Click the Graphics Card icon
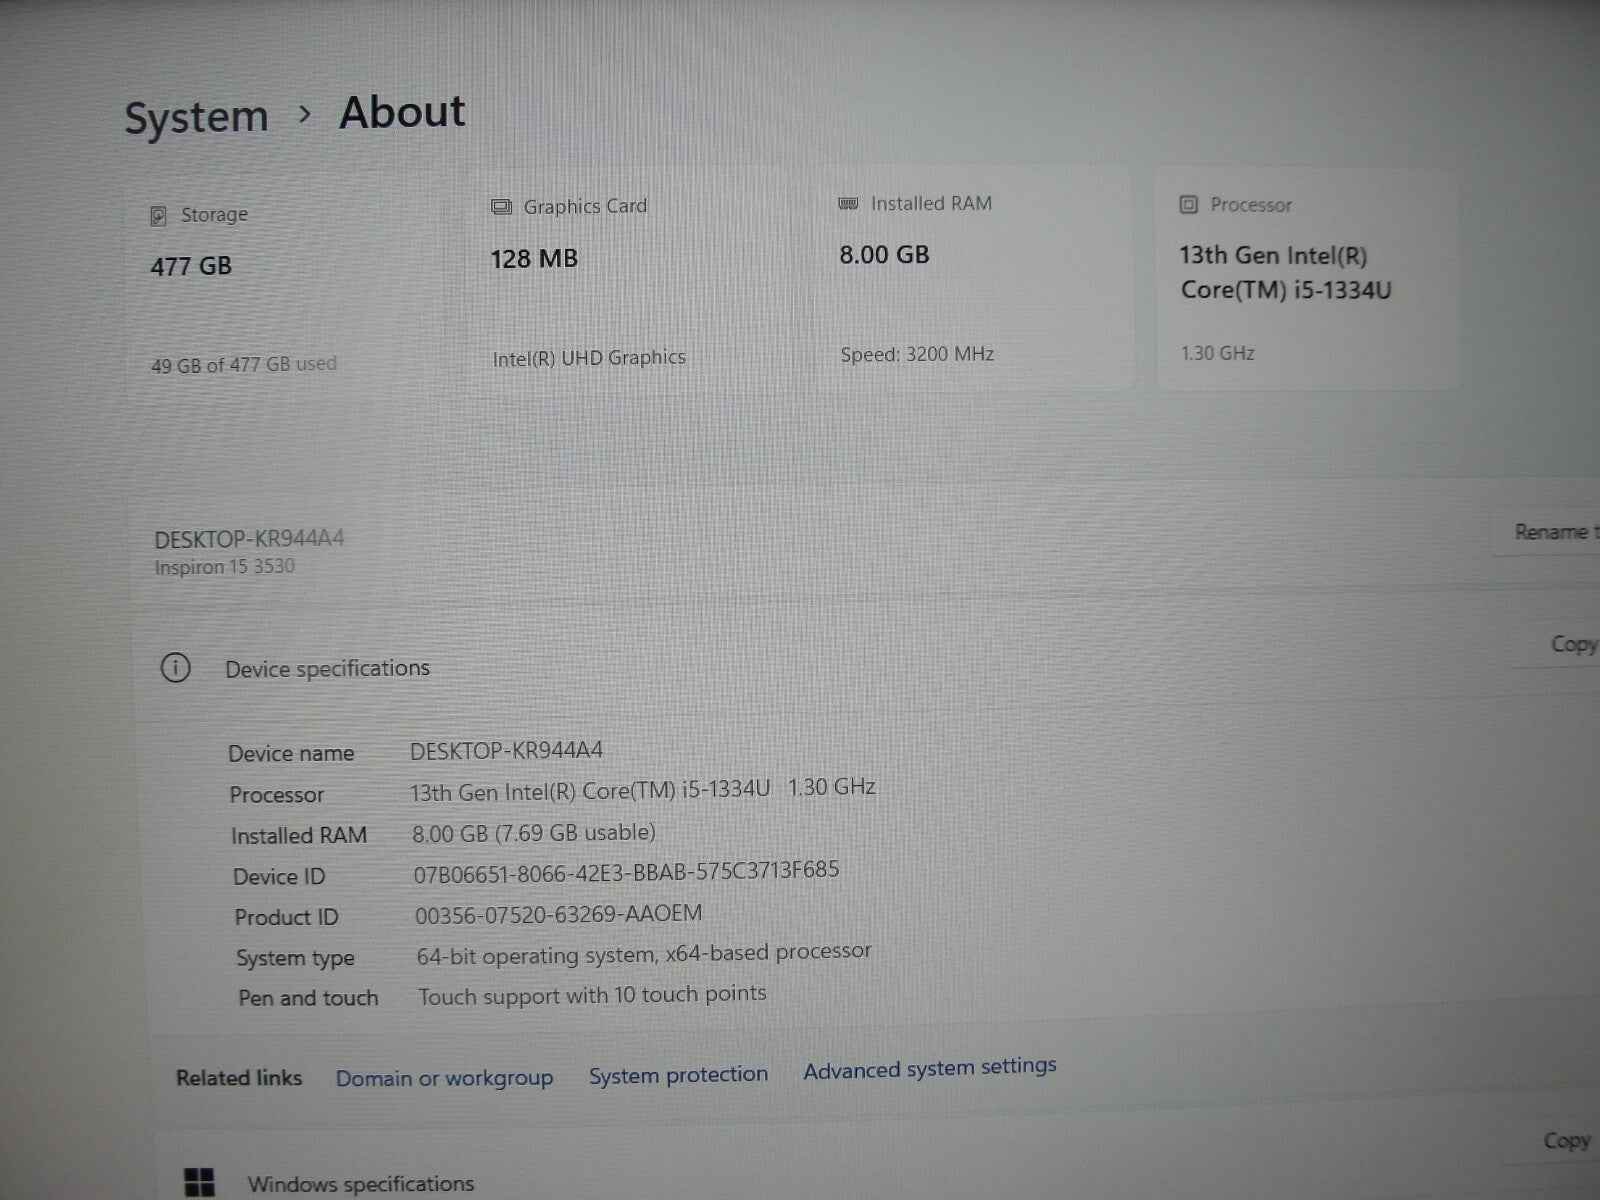 coord(501,206)
